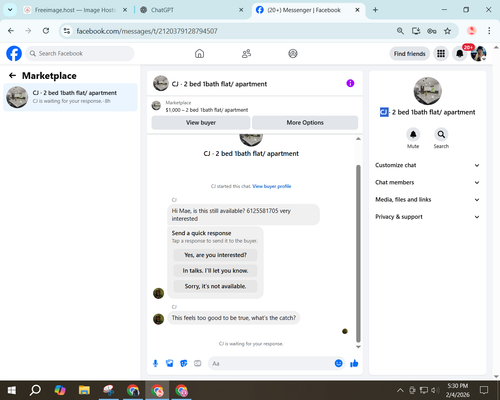Send 'In talks. I'll let you know.' response
Image resolution: width=500 pixels, height=400 pixels.
pos(215,271)
